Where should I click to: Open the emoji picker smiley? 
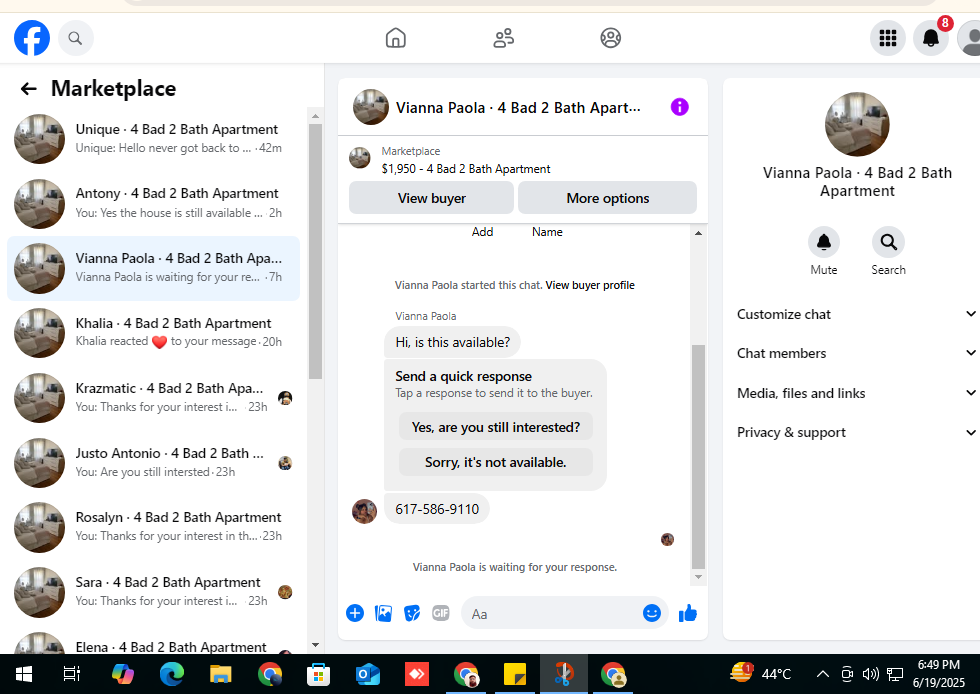(x=651, y=613)
